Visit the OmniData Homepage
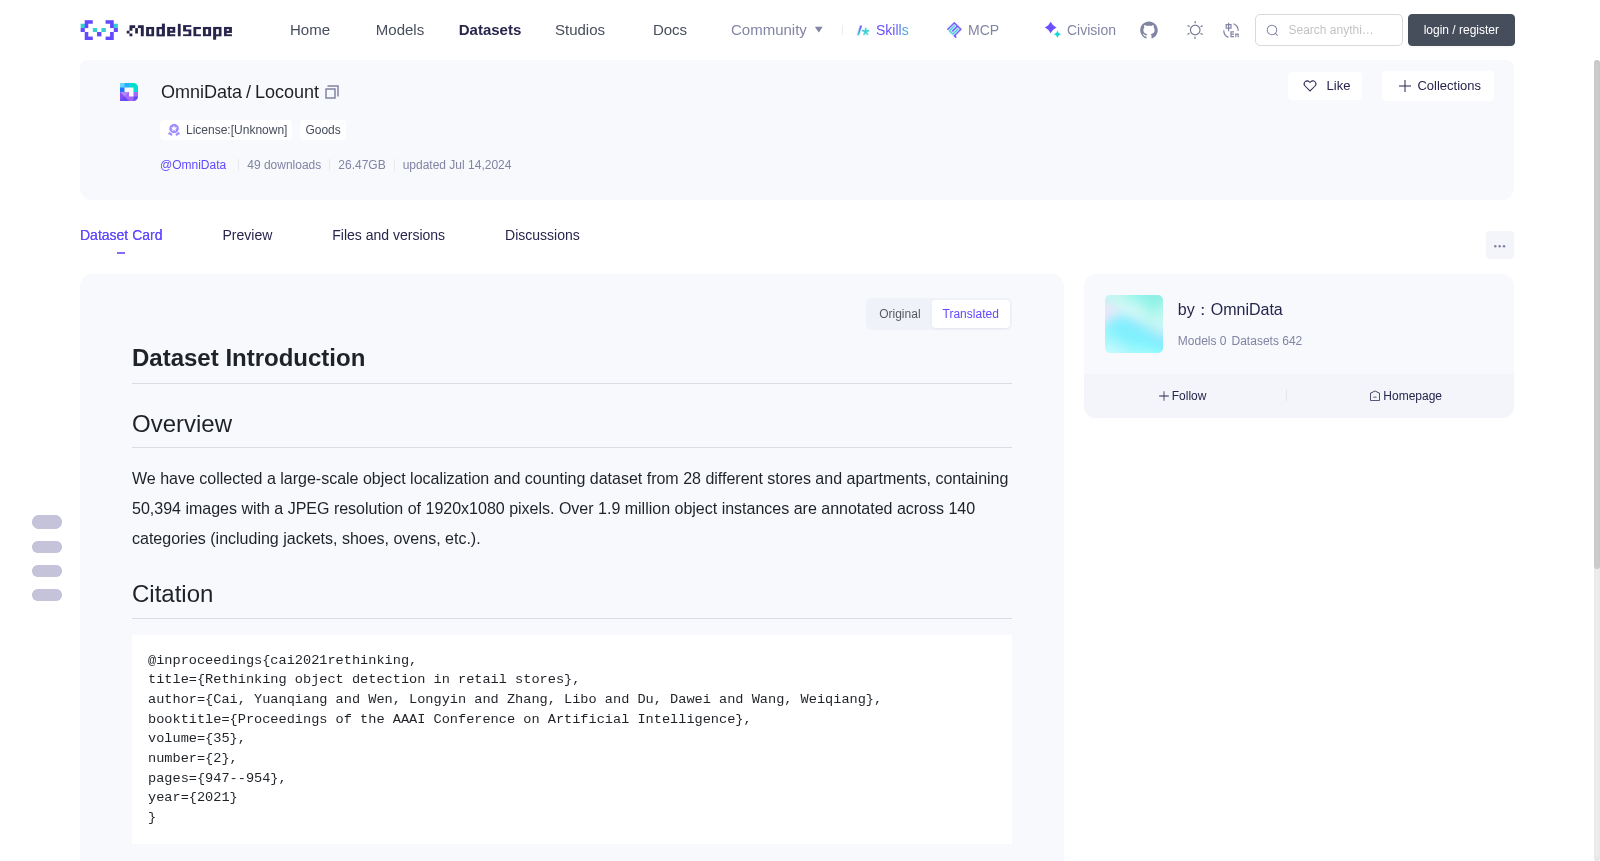The image size is (1600, 861). coord(1405,396)
